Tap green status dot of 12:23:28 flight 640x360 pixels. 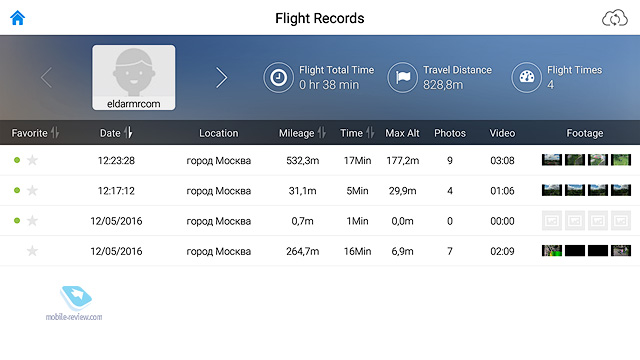tap(17, 160)
